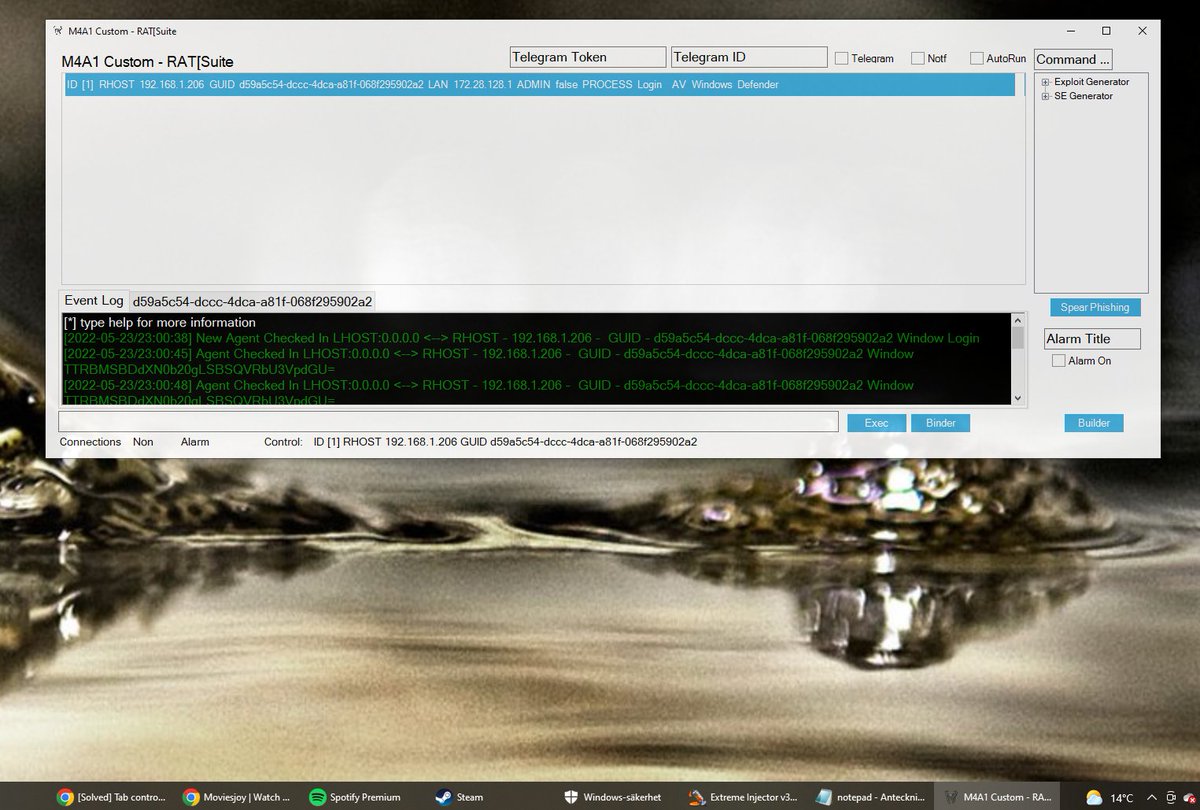Click the Alarm status bar label
The height and width of the screenshot is (810, 1200).
tap(195, 442)
